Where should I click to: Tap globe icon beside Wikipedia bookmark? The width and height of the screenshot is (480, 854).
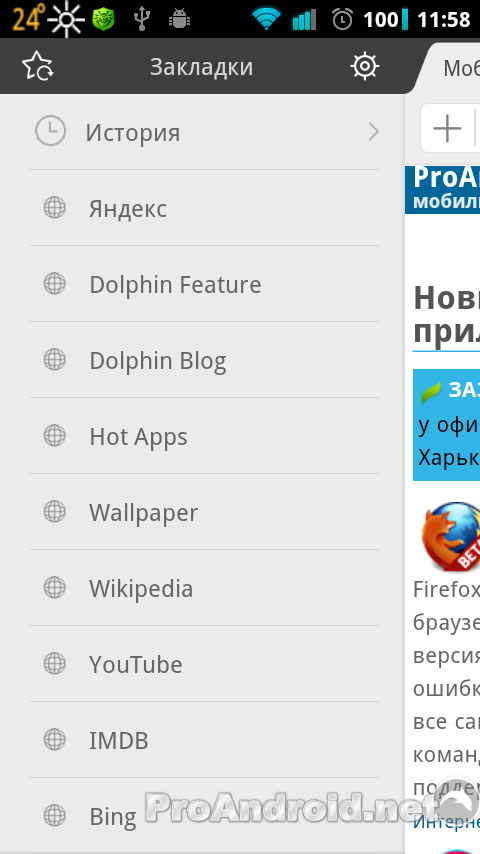(54, 588)
